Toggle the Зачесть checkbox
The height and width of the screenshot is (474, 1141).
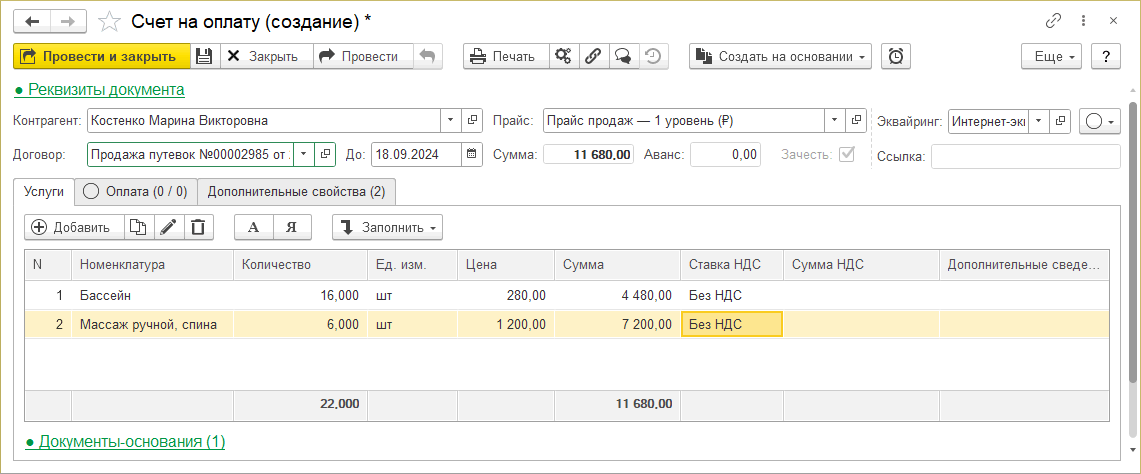point(849,155)
